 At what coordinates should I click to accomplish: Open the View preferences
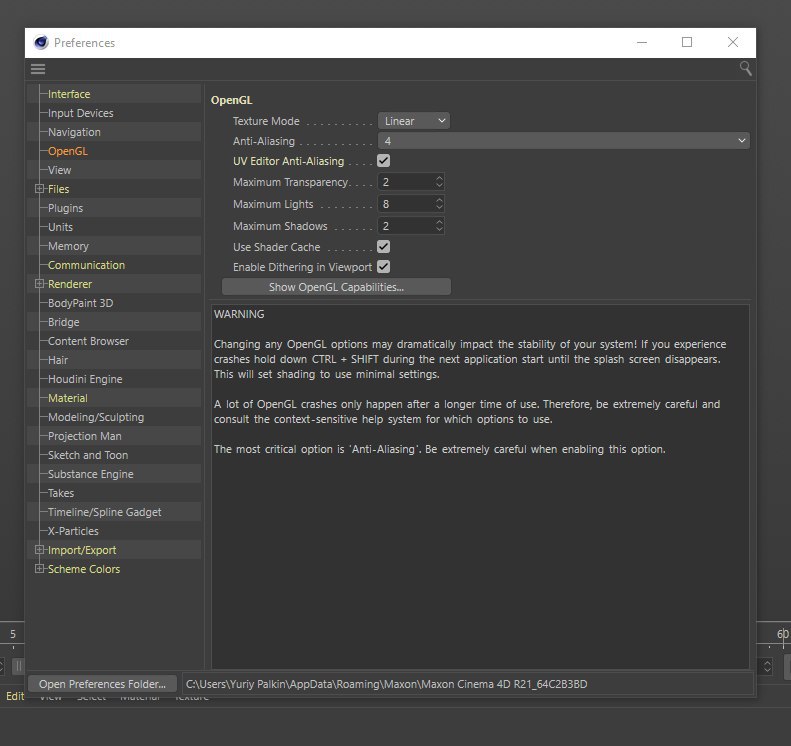point(60,170)
